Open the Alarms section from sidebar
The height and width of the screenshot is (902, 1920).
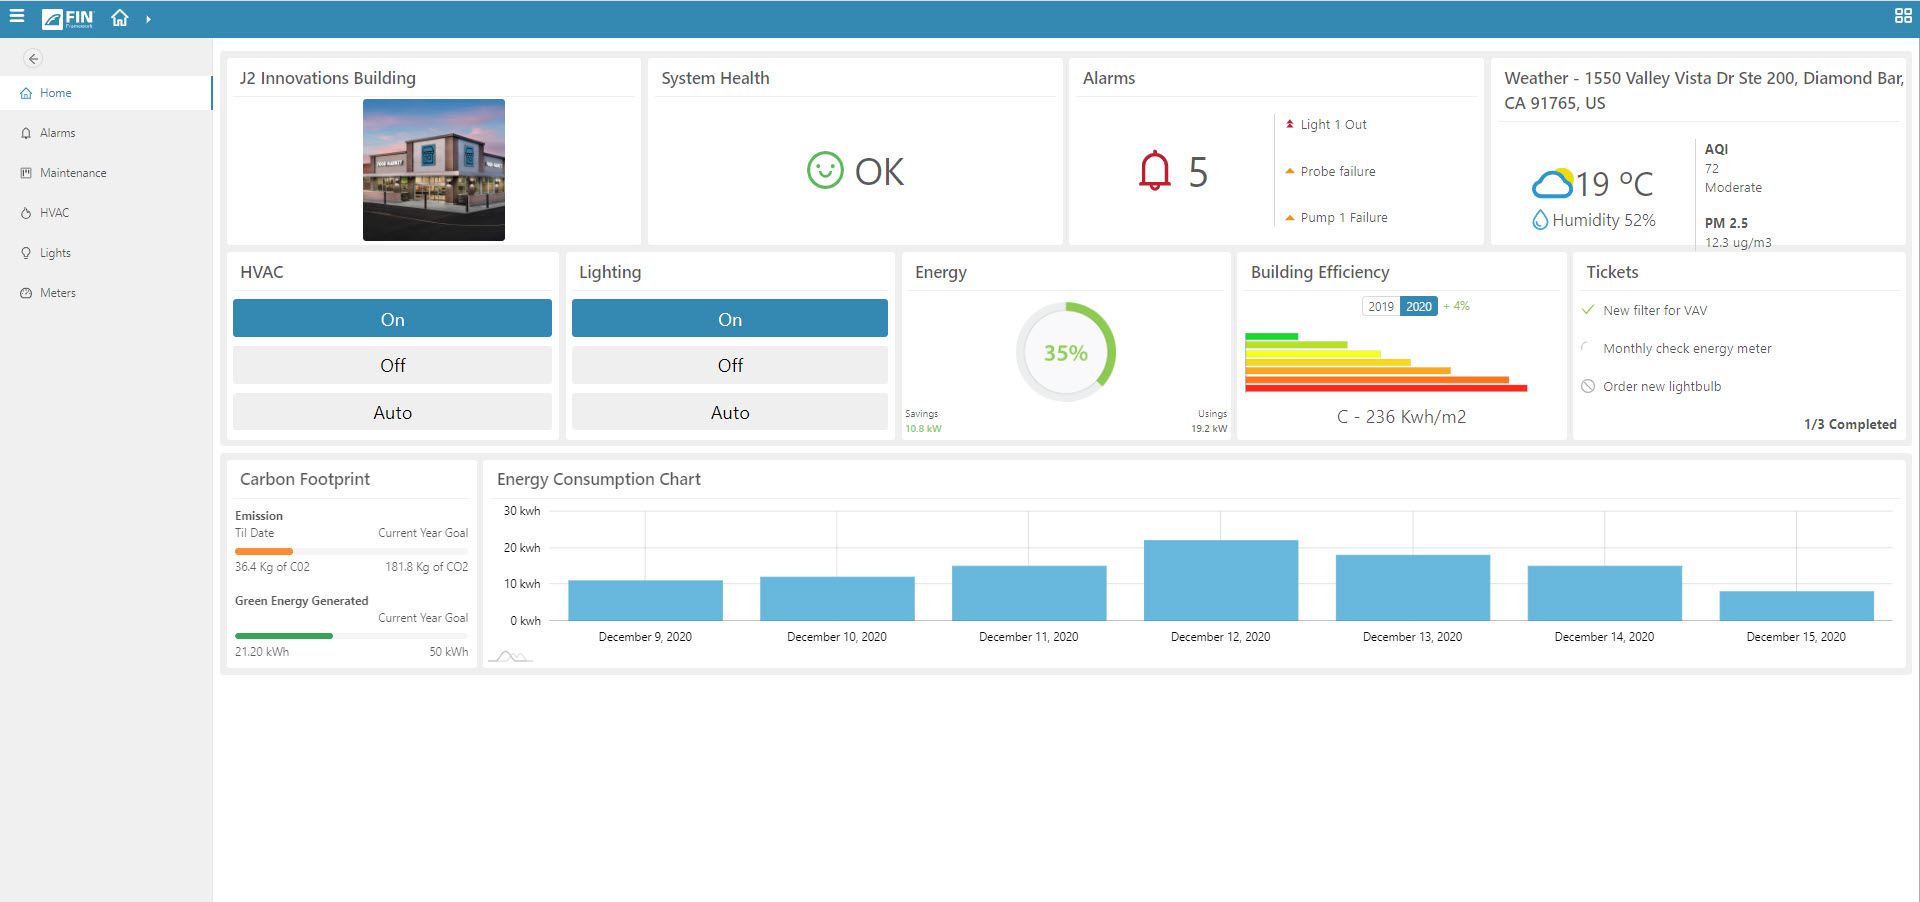pyautogui.click(x=57, y=132)
